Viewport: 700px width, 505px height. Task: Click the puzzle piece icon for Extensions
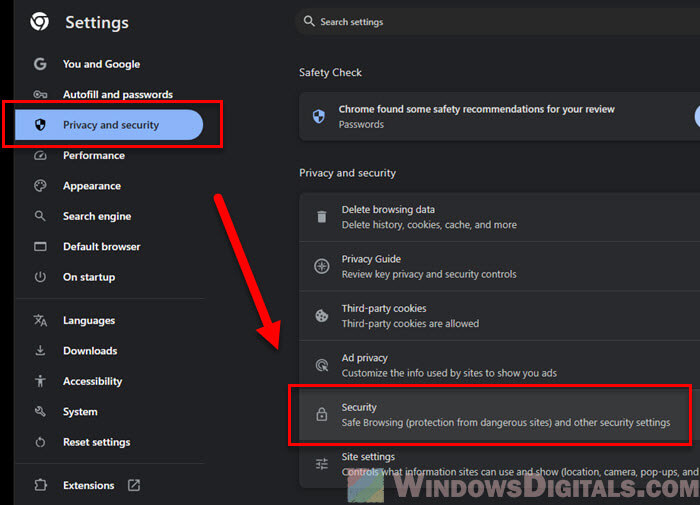pos(40,485)
